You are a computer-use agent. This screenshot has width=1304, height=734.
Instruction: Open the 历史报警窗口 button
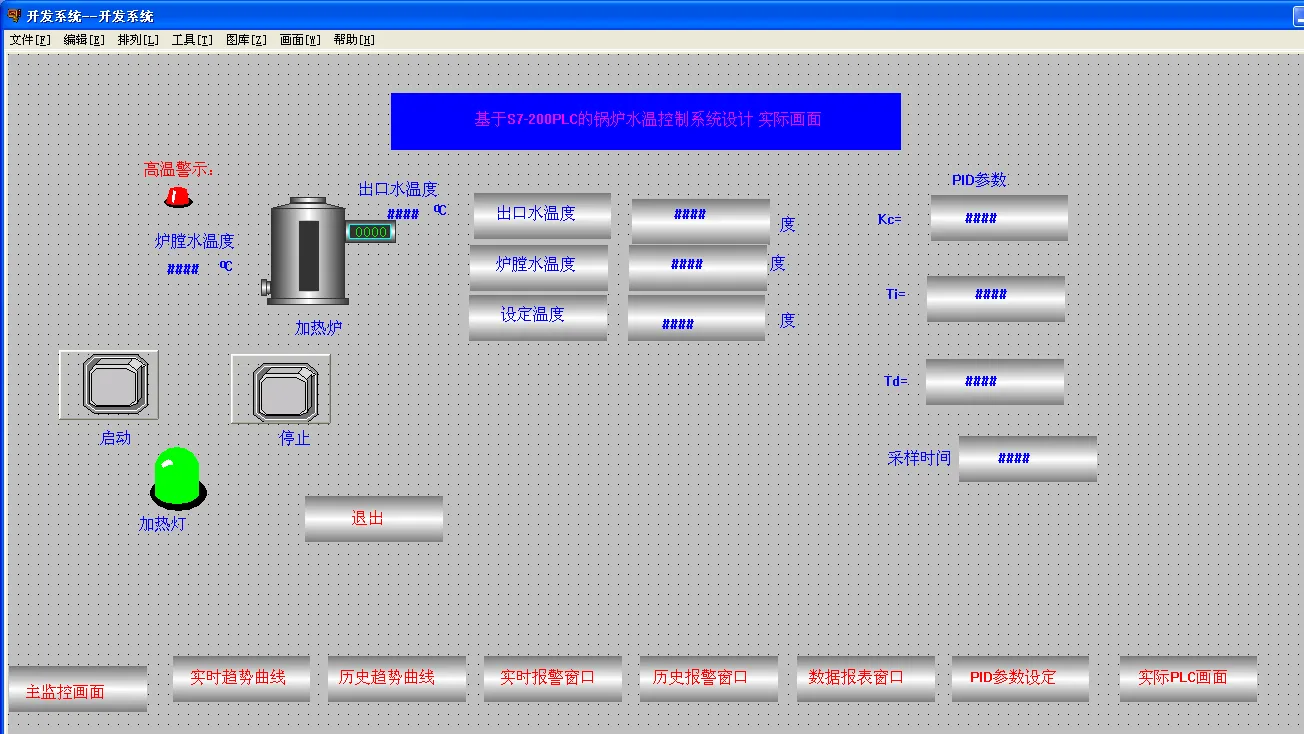click(x=709, y=679)
